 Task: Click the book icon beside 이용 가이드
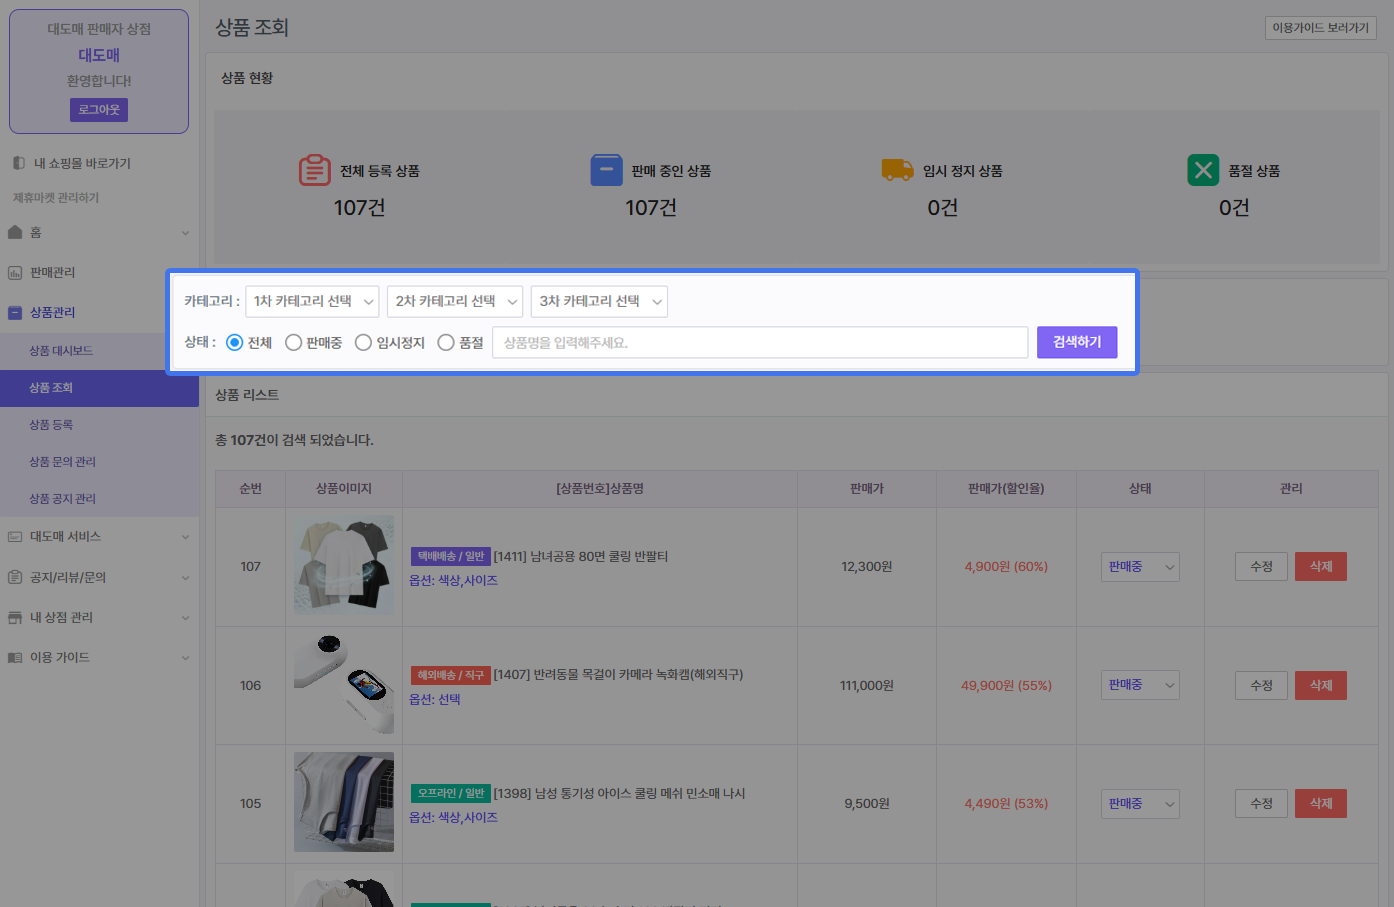[15, 658]
